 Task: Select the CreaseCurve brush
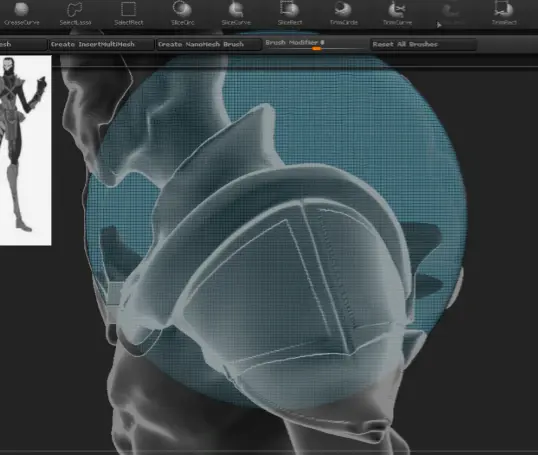(21, 13)
